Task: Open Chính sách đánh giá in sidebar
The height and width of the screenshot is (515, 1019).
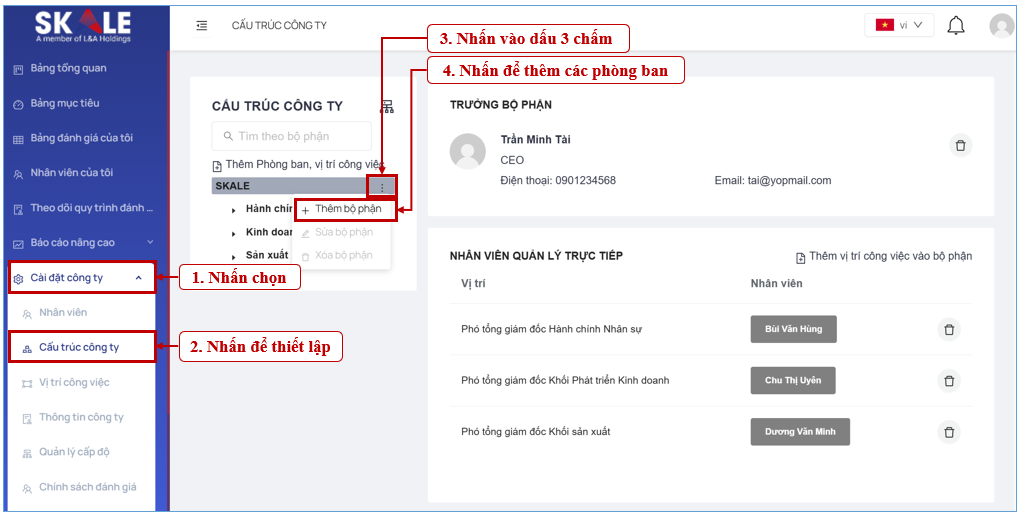Action: click(87, 487)
